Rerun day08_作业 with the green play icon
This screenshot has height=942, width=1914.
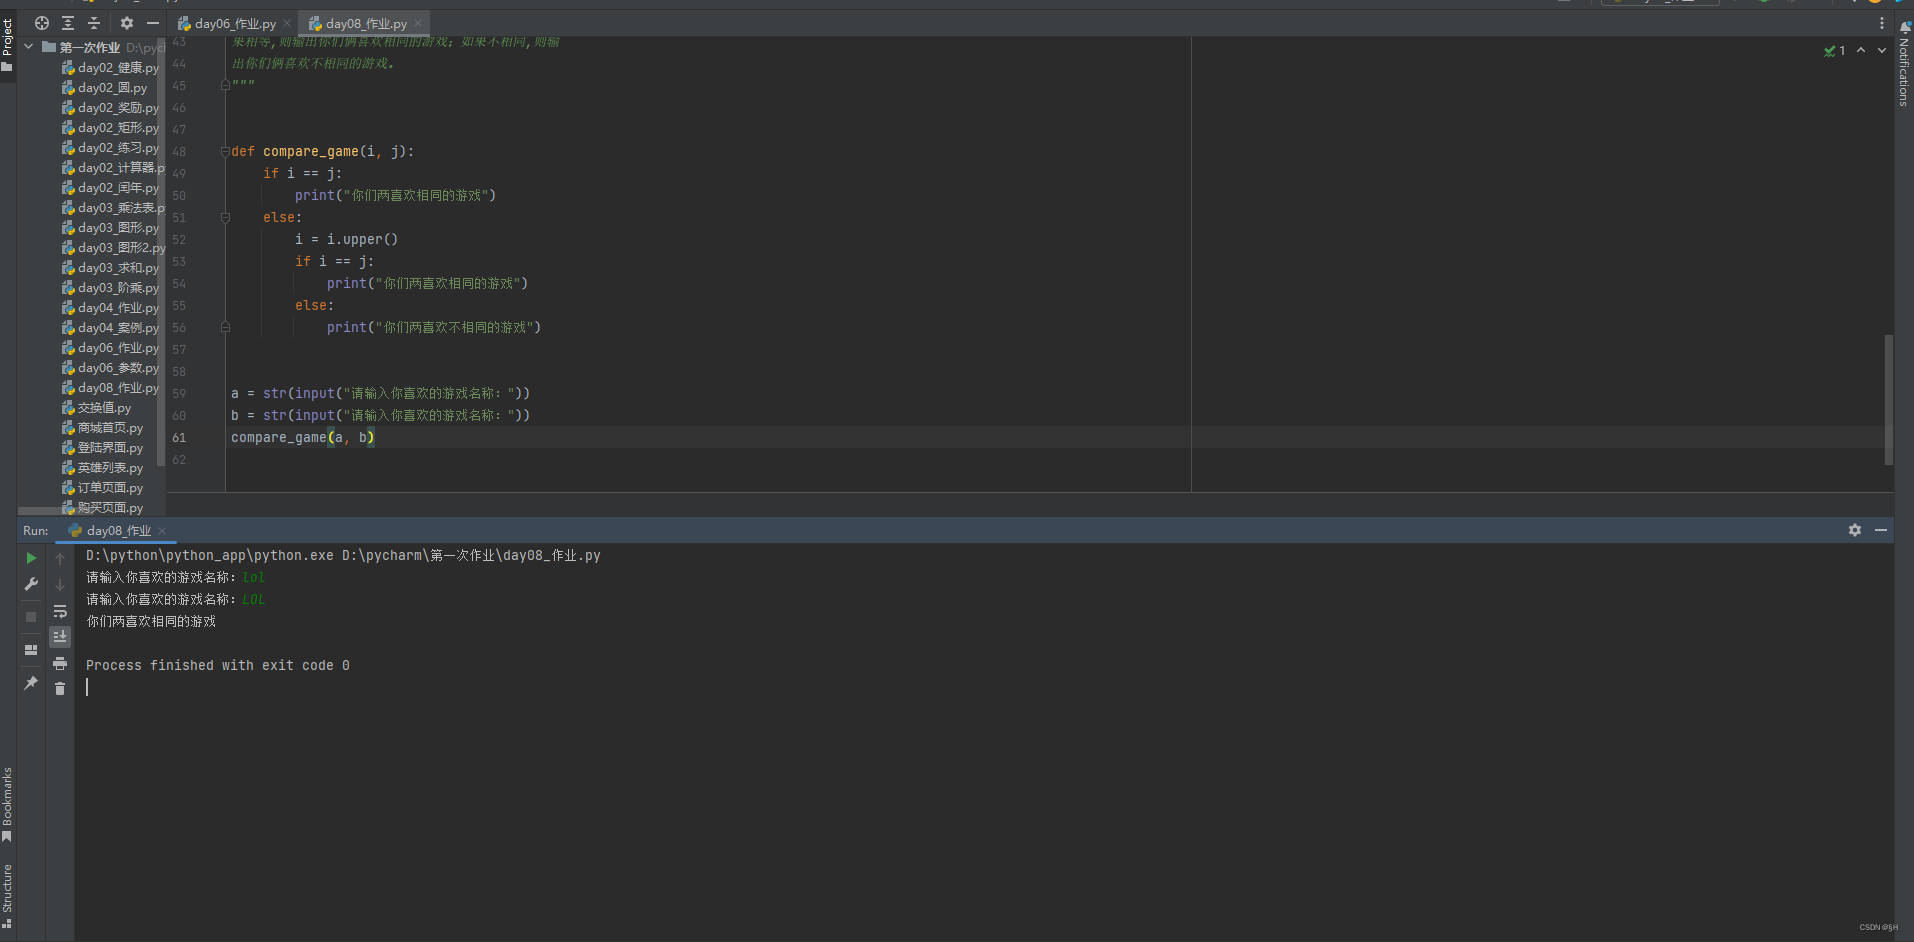(x=31, y=558)
